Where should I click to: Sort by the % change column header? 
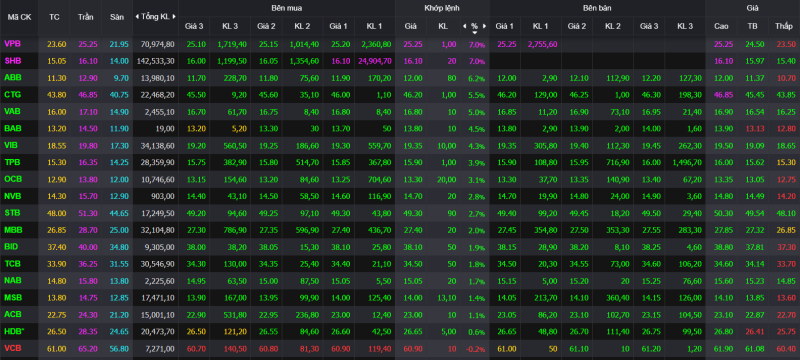tap(474, 26)
